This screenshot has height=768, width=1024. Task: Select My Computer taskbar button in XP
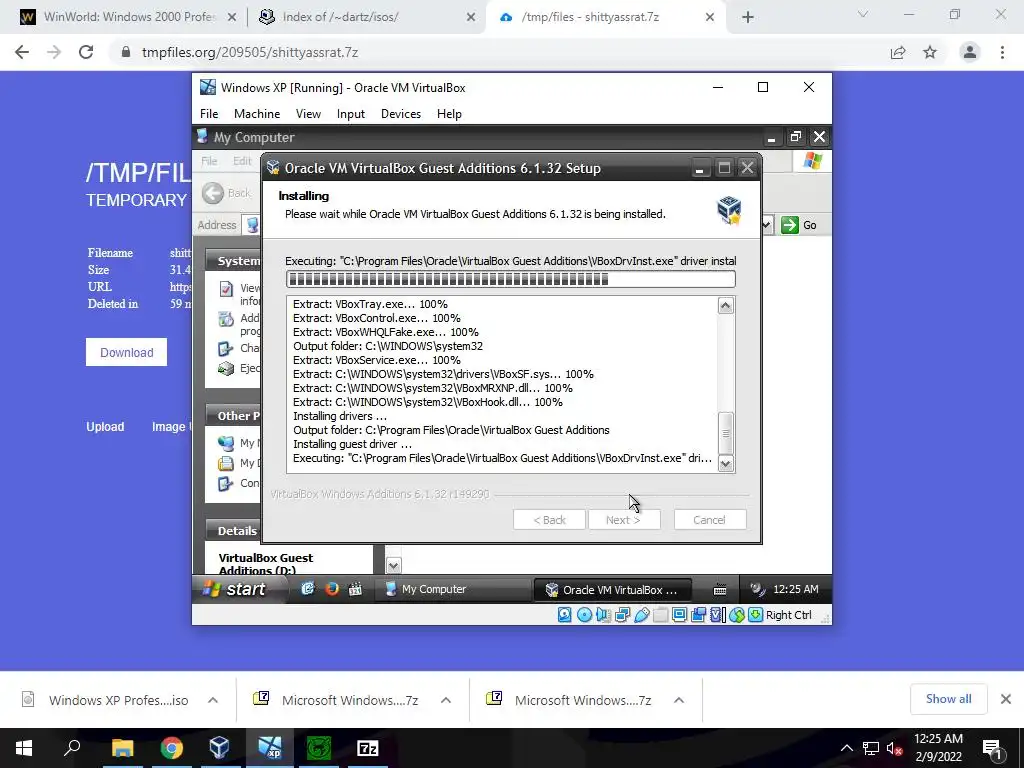(x=453, y=589)
